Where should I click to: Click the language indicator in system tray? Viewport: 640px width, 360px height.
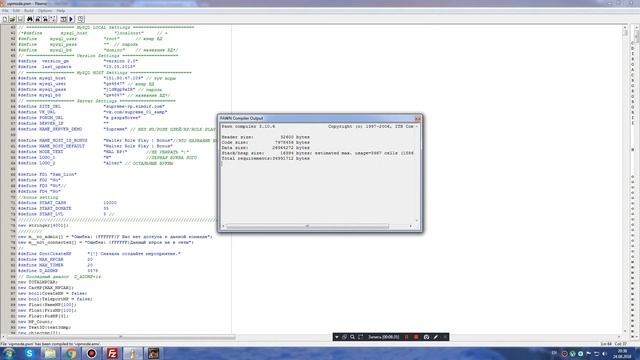(x=554, y=353)
